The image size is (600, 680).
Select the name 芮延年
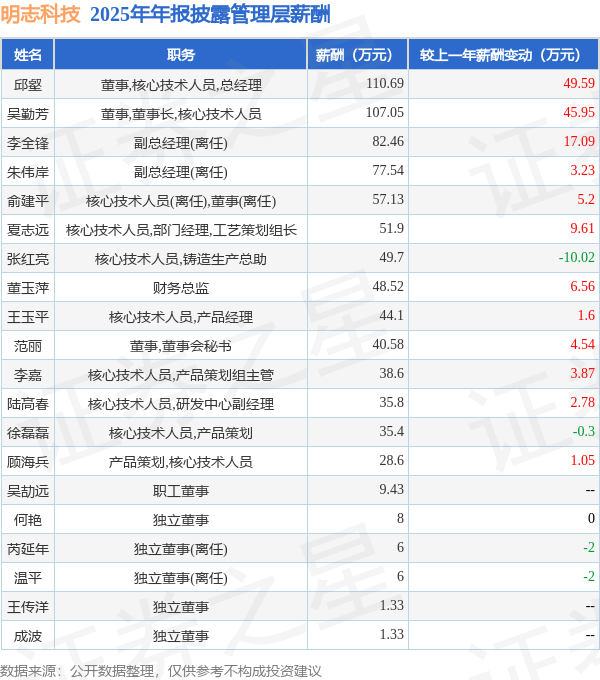tap(28, 549)
